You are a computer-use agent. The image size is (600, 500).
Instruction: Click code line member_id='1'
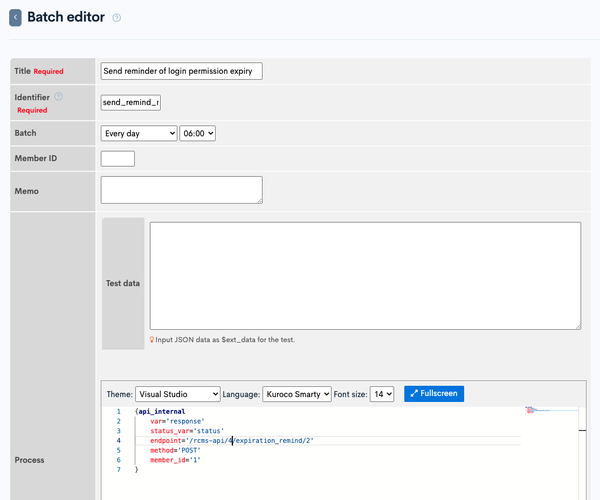pos(175,460)
